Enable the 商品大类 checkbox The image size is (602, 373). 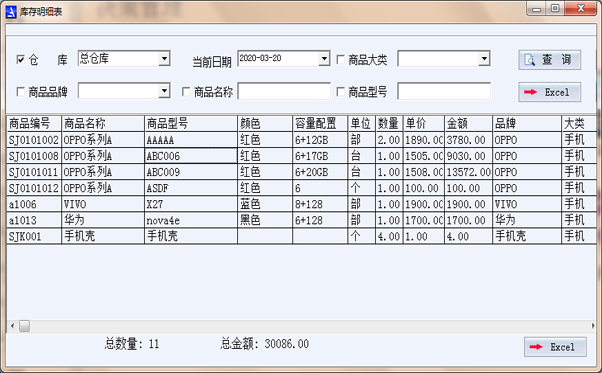click(x=340, y=59)
